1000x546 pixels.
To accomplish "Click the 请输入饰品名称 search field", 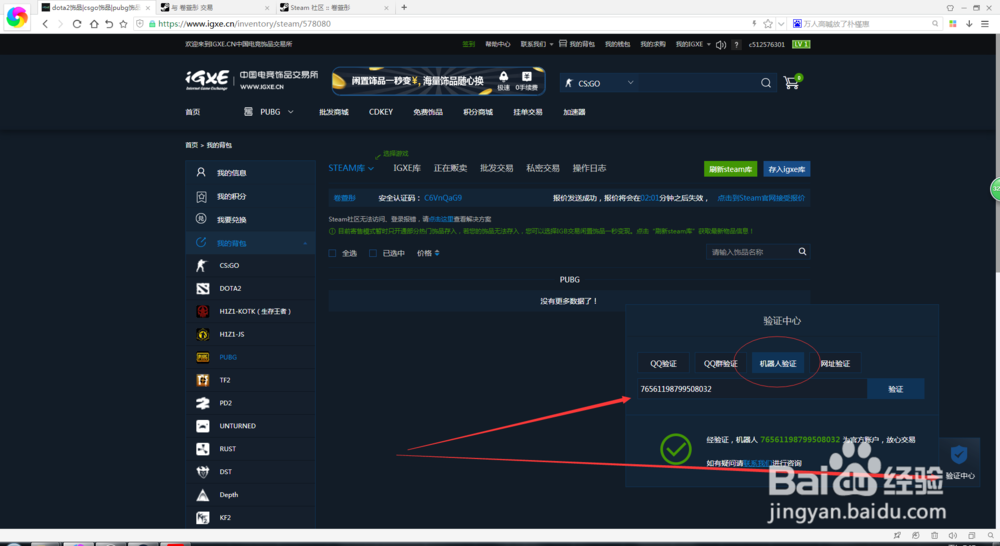I will coord(751,252).
